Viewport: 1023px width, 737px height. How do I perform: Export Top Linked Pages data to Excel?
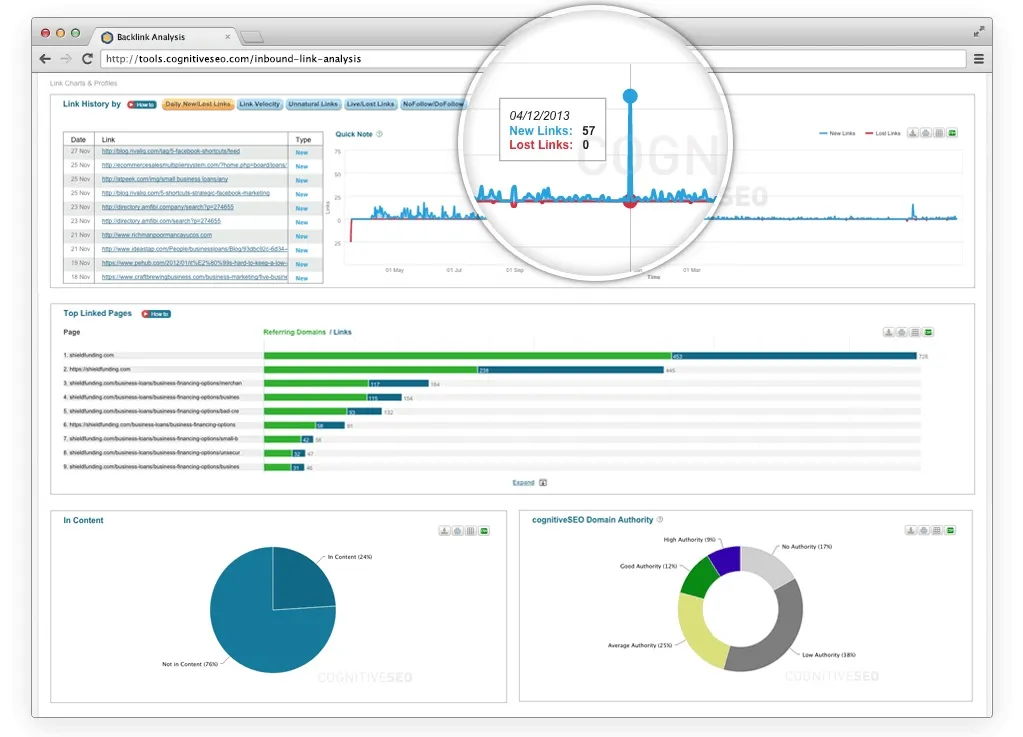click(928, 332)
